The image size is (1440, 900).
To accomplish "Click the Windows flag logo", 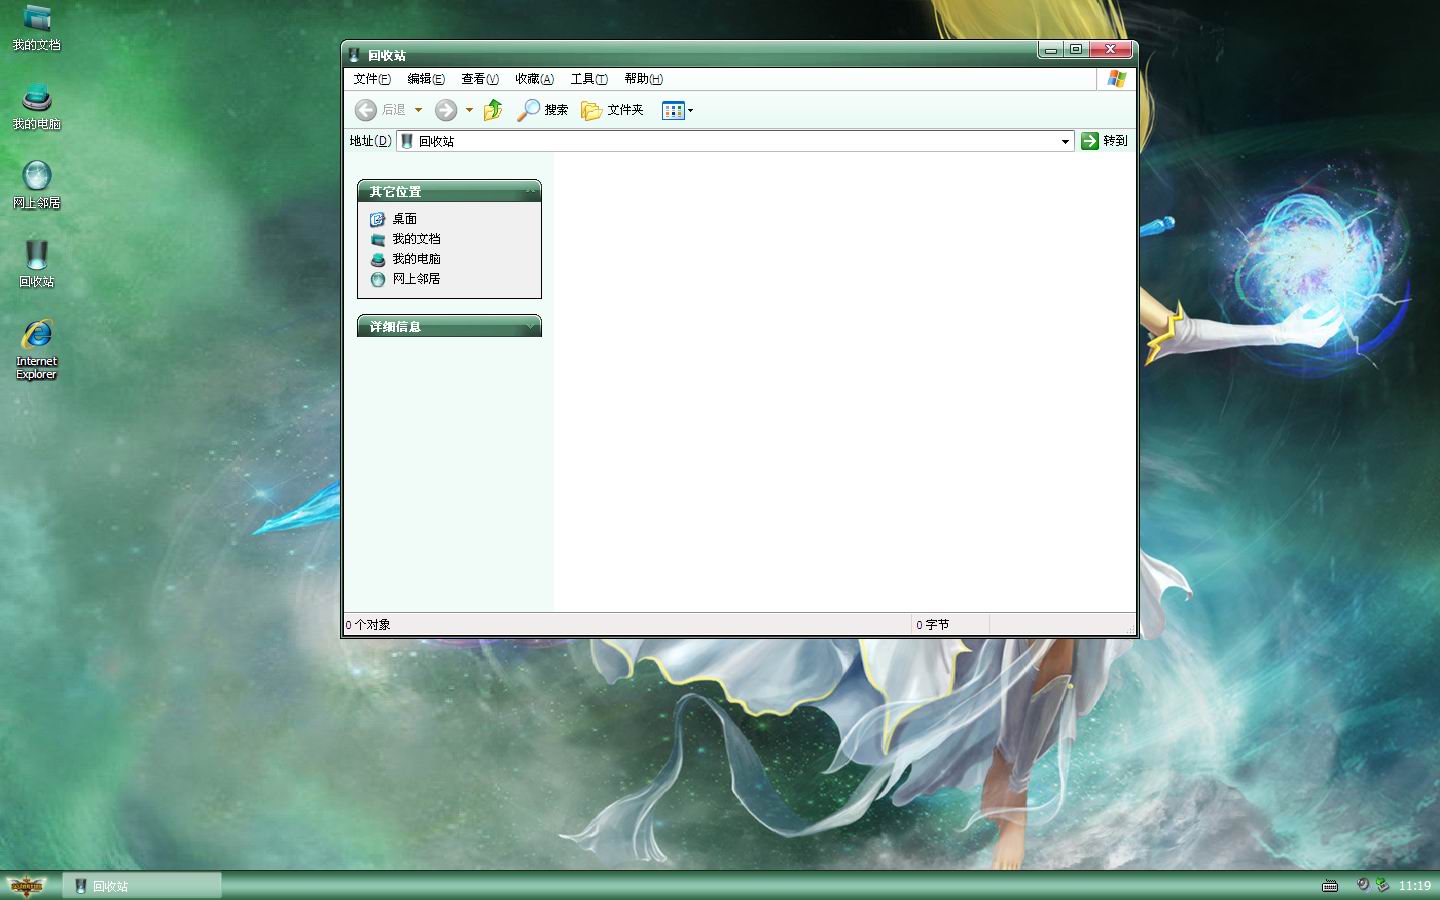I will click(x=1117, y=79).
